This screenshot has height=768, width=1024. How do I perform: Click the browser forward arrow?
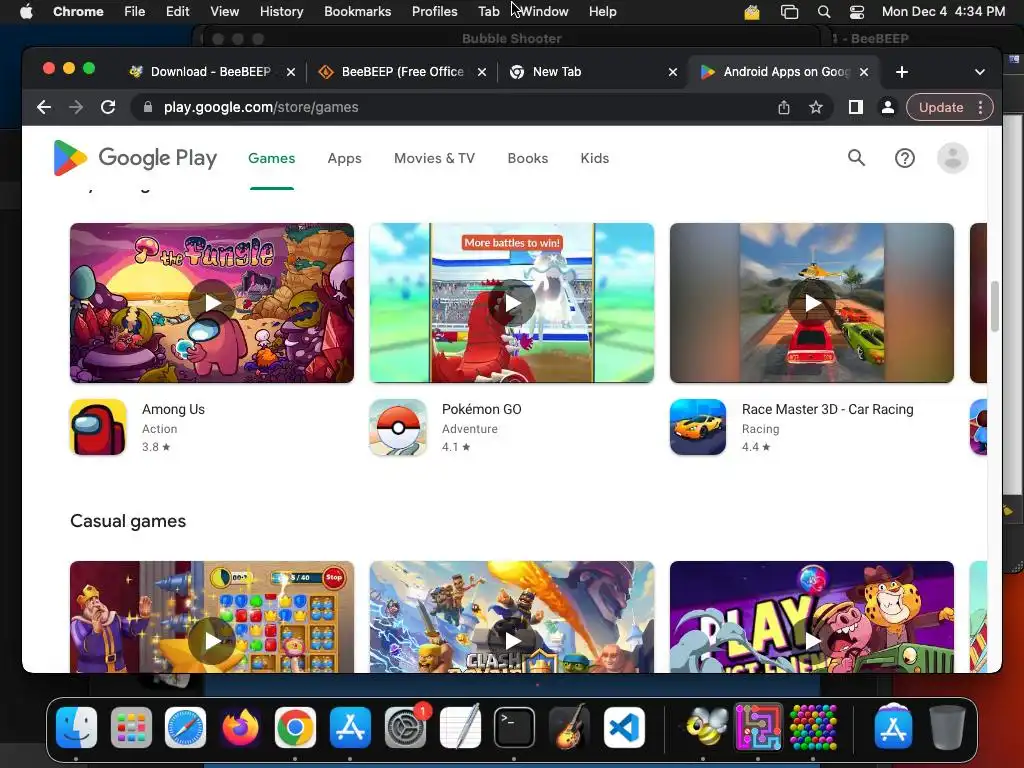pyautogui.click(x=76, y=107)
